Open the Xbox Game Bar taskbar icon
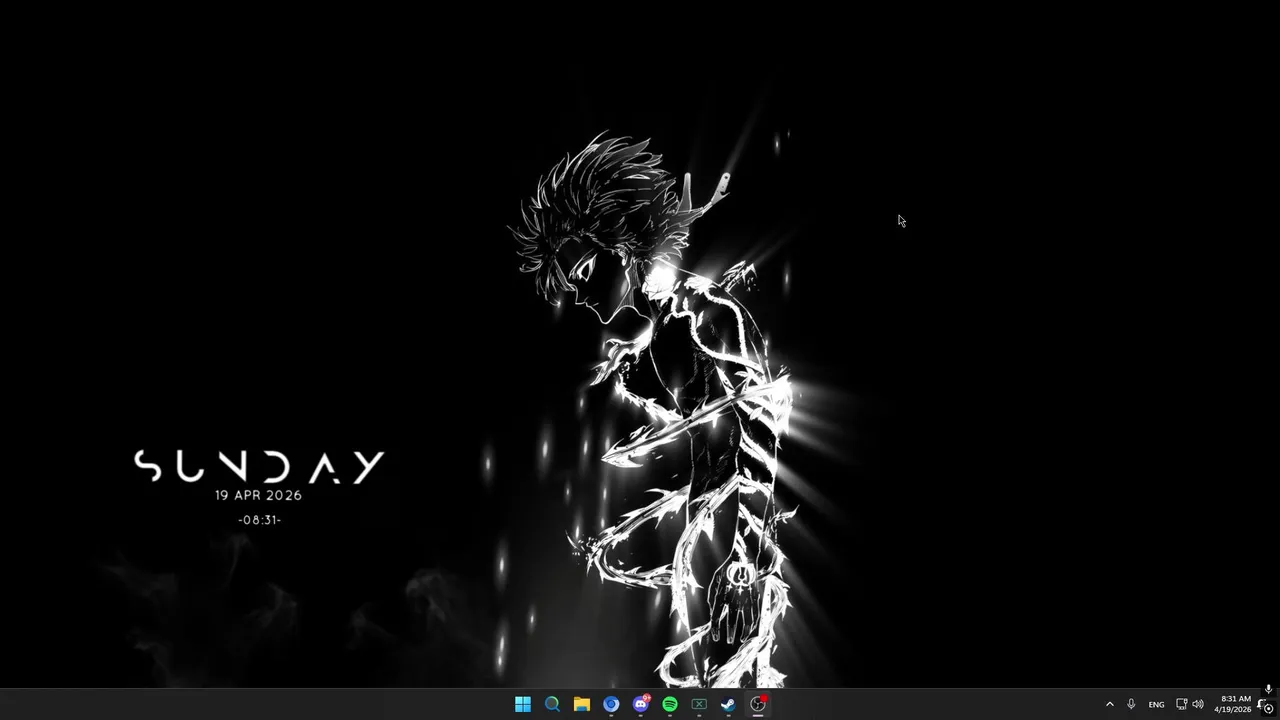This screenshot has height=720, width=1280. pos(699,704)
